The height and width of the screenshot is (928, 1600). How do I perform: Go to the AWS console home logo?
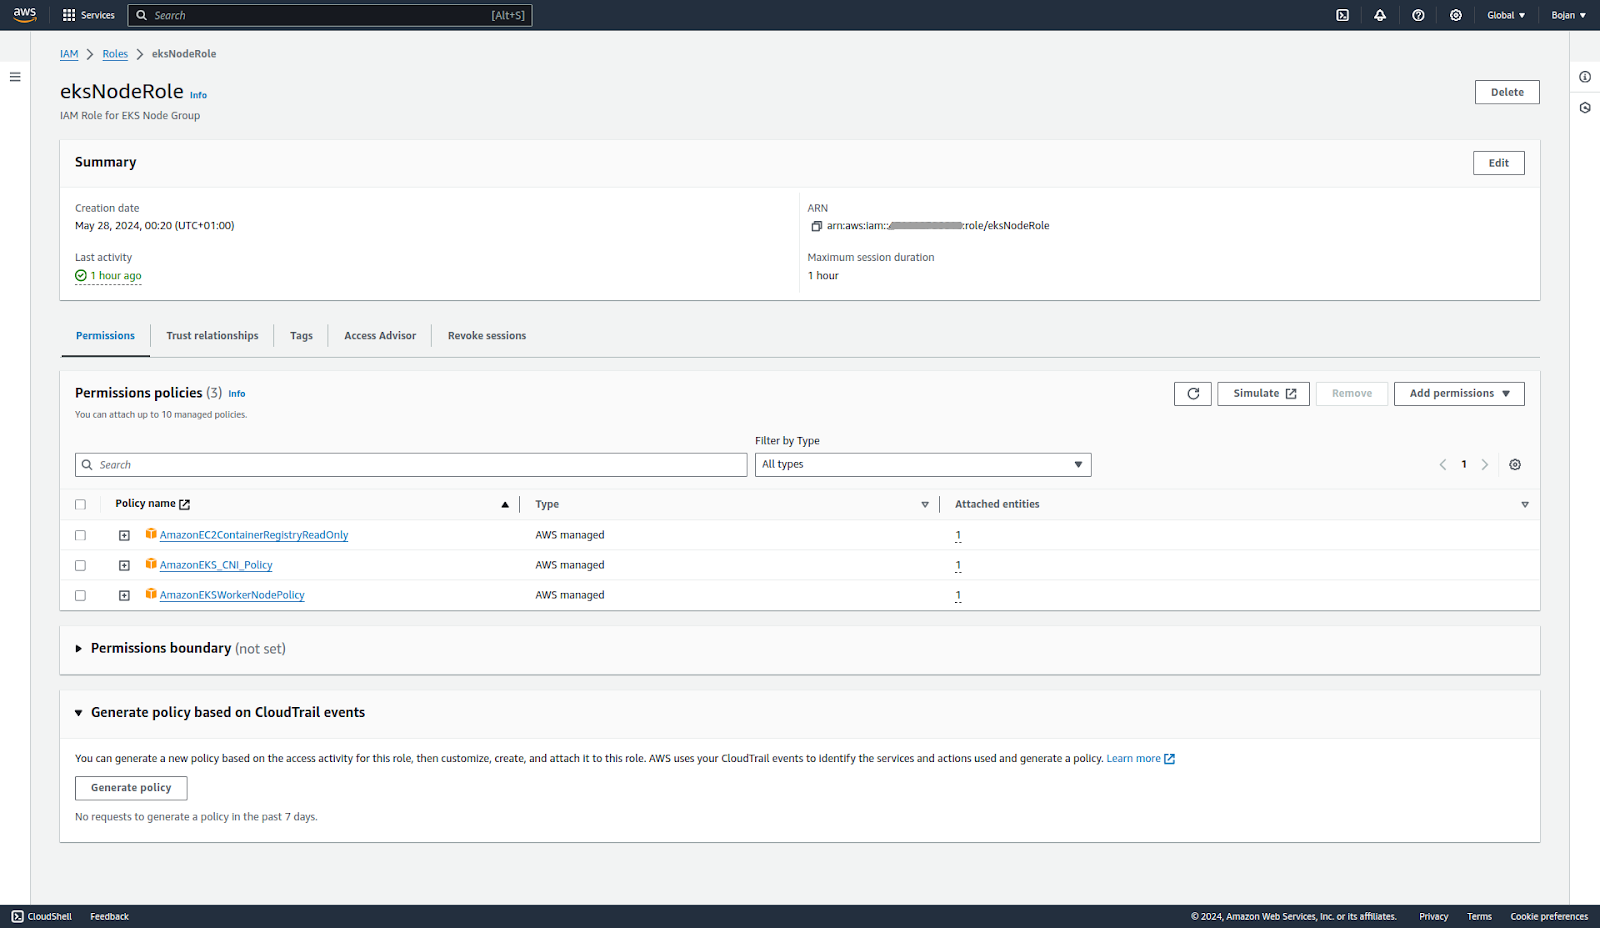tap(25, 15)
